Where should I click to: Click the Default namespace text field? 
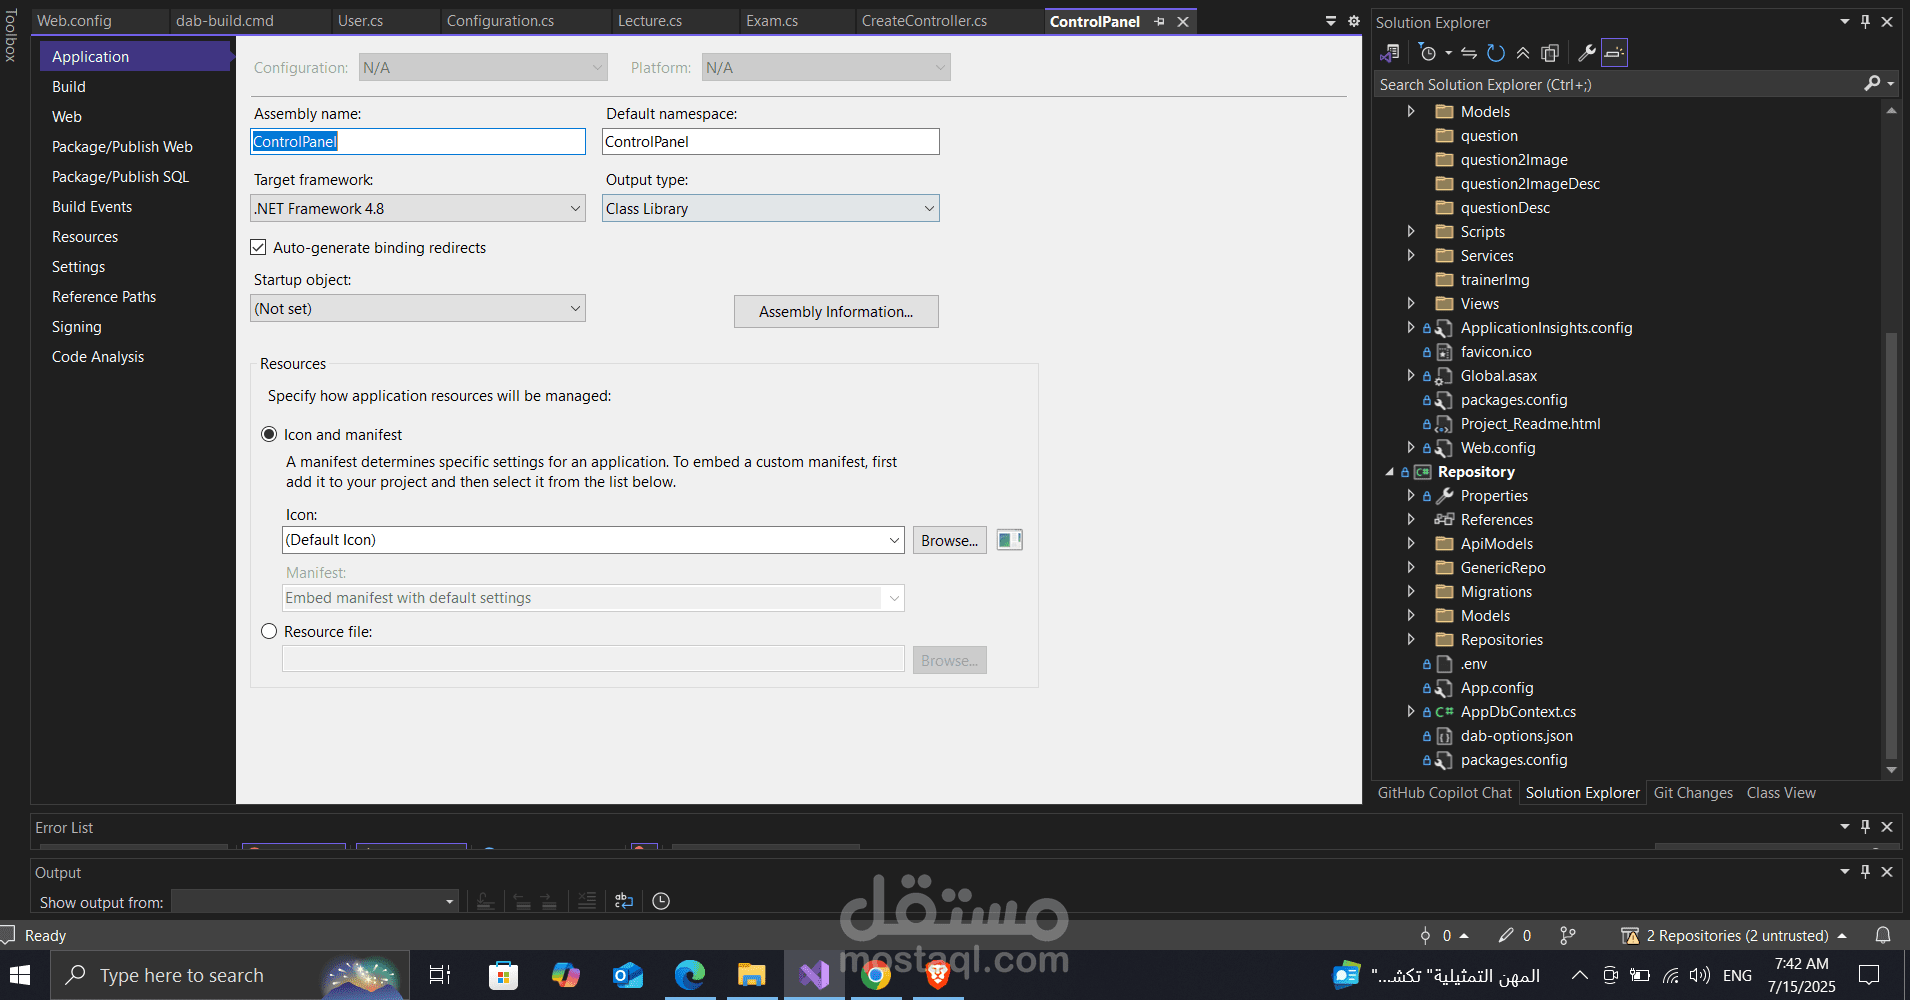[x=771, y=141]
